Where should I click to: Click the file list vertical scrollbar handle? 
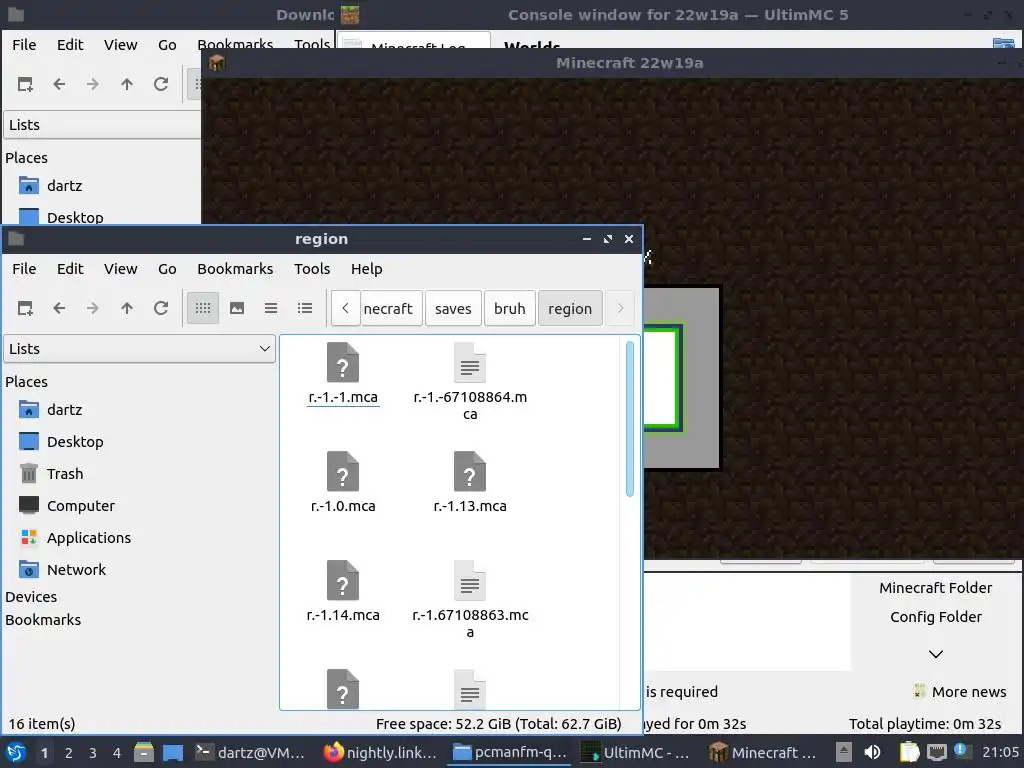point(630,419)
